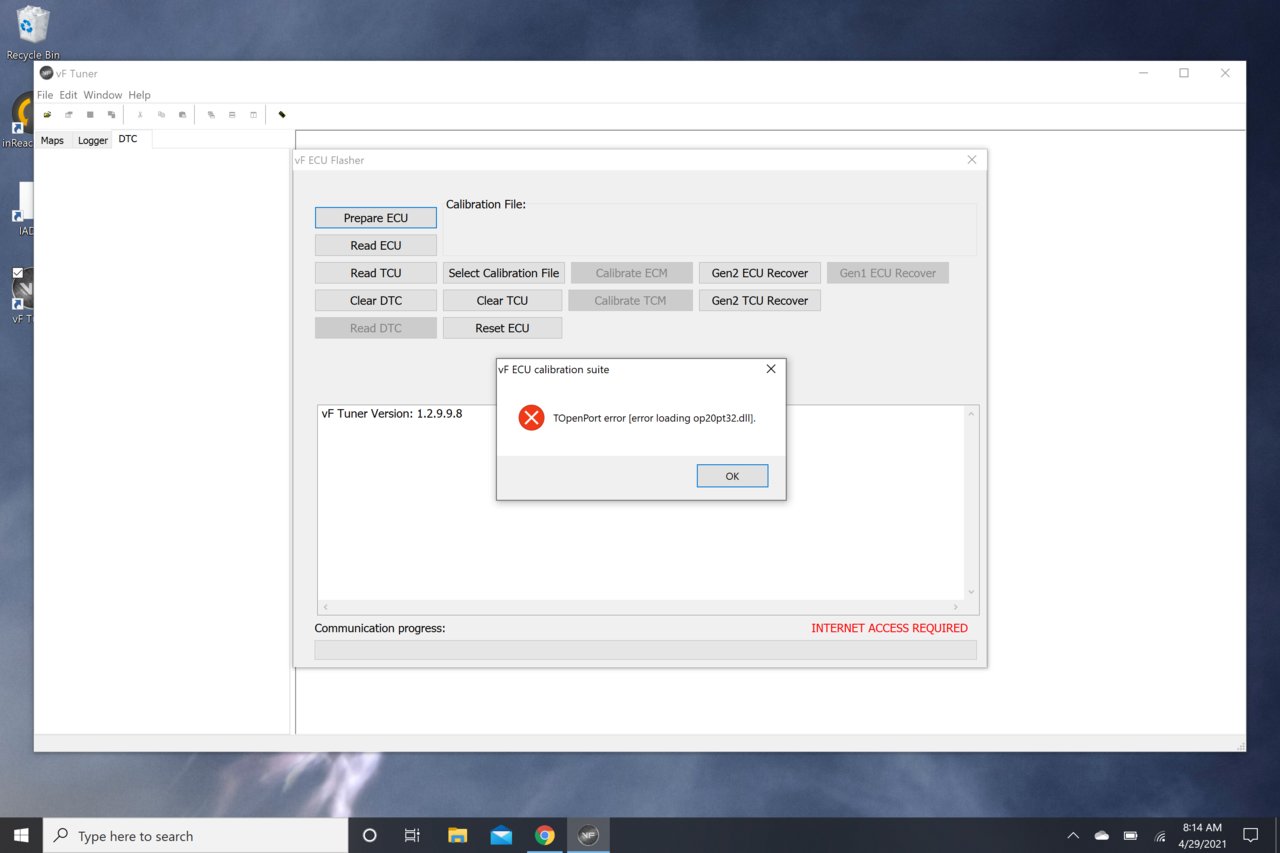
Task: Click the Cortana circle taskbar icon
Action: [369, 835]
